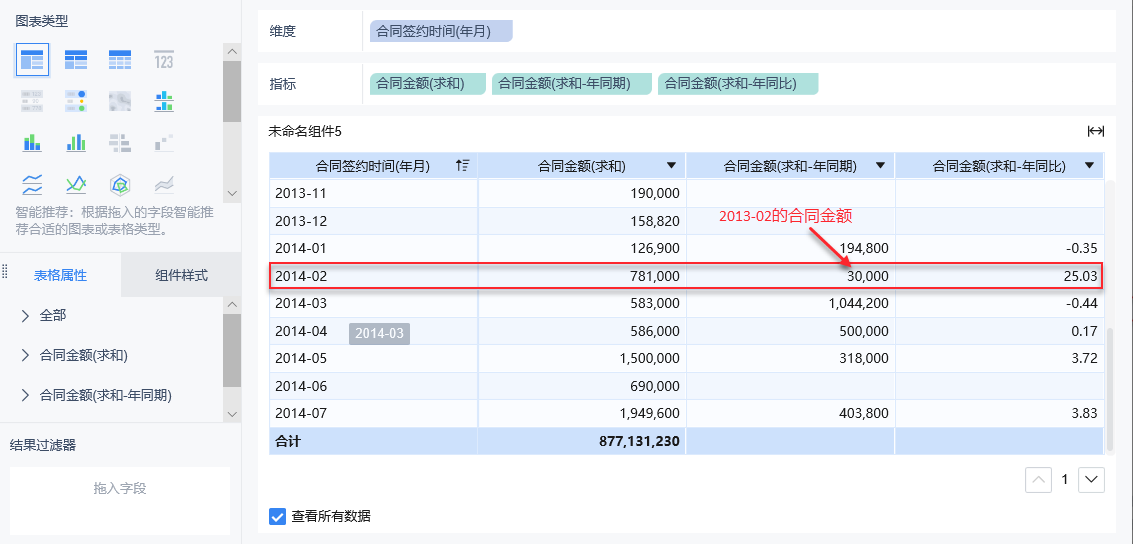Image resolution: width=1133 pixels, height=544 pixels.
Task: Open the 表格属性 tab
Action: click(x=60, y=276)
